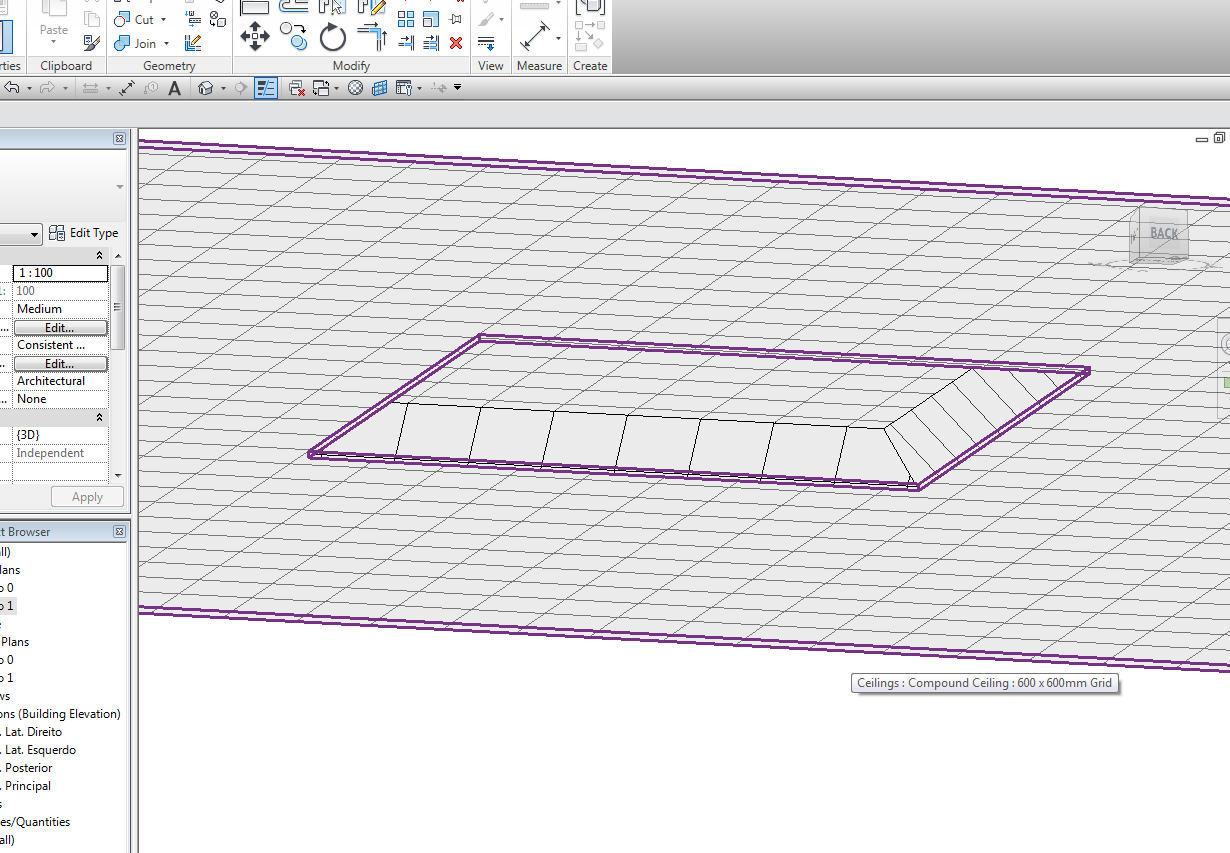Click the first Edit... button in Properties
This screenshot has width=1230, height=853.
tap(60, 327)
